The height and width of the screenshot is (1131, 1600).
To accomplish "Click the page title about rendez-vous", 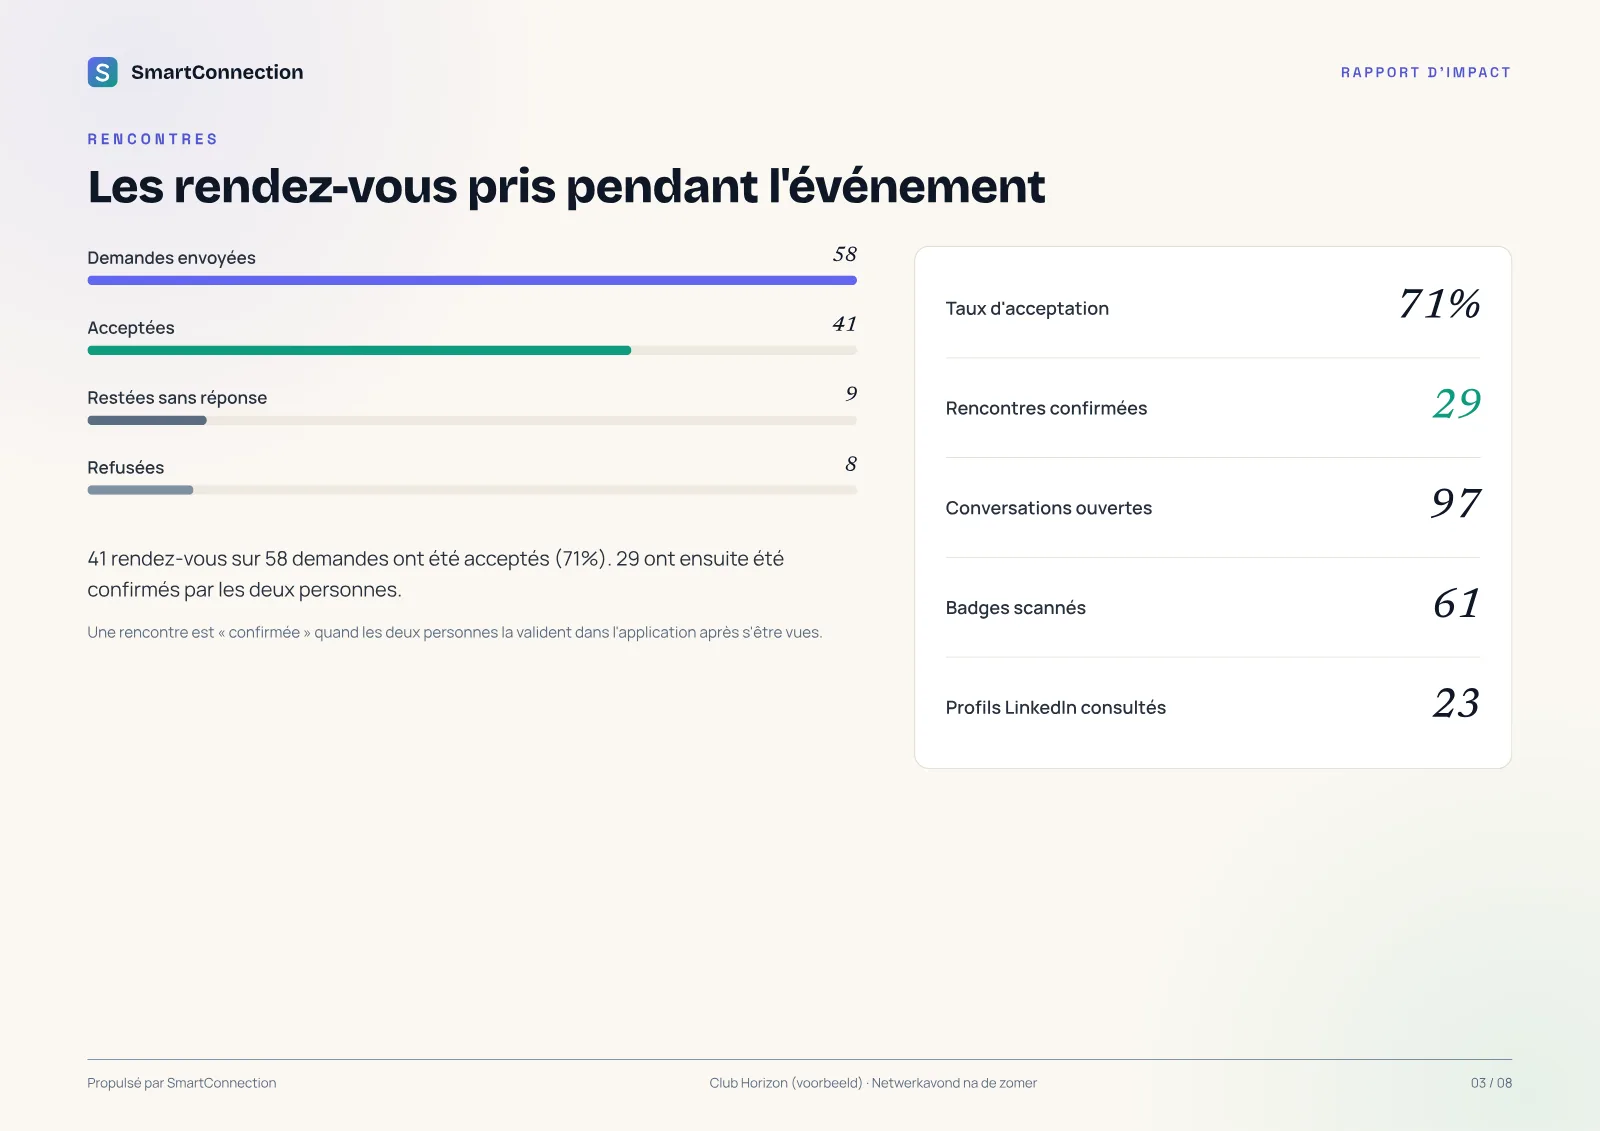I will pos(566,187).
